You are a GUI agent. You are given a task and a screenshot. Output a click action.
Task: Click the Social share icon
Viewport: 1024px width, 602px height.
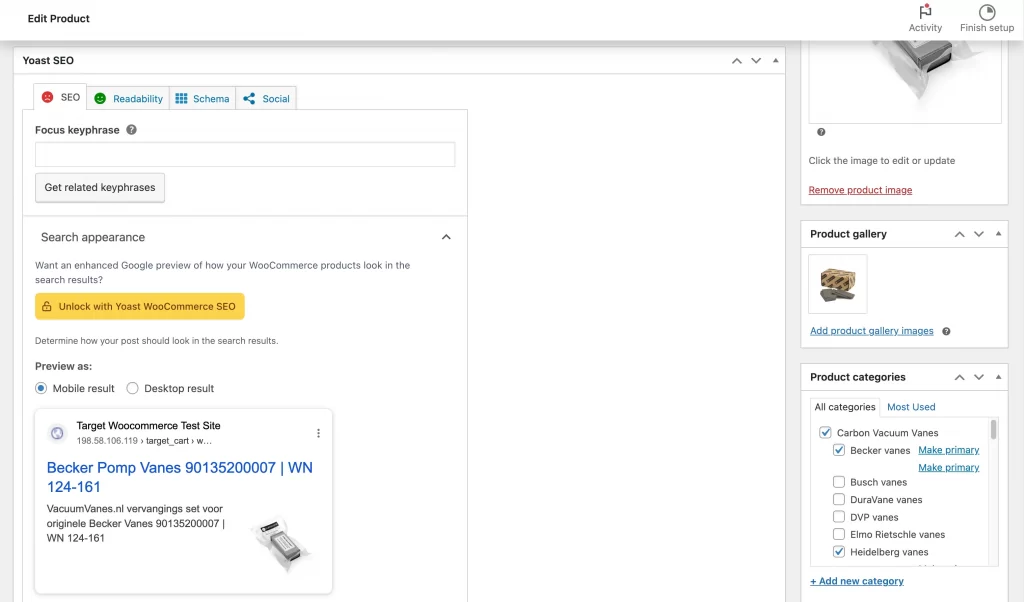[249, 99]
